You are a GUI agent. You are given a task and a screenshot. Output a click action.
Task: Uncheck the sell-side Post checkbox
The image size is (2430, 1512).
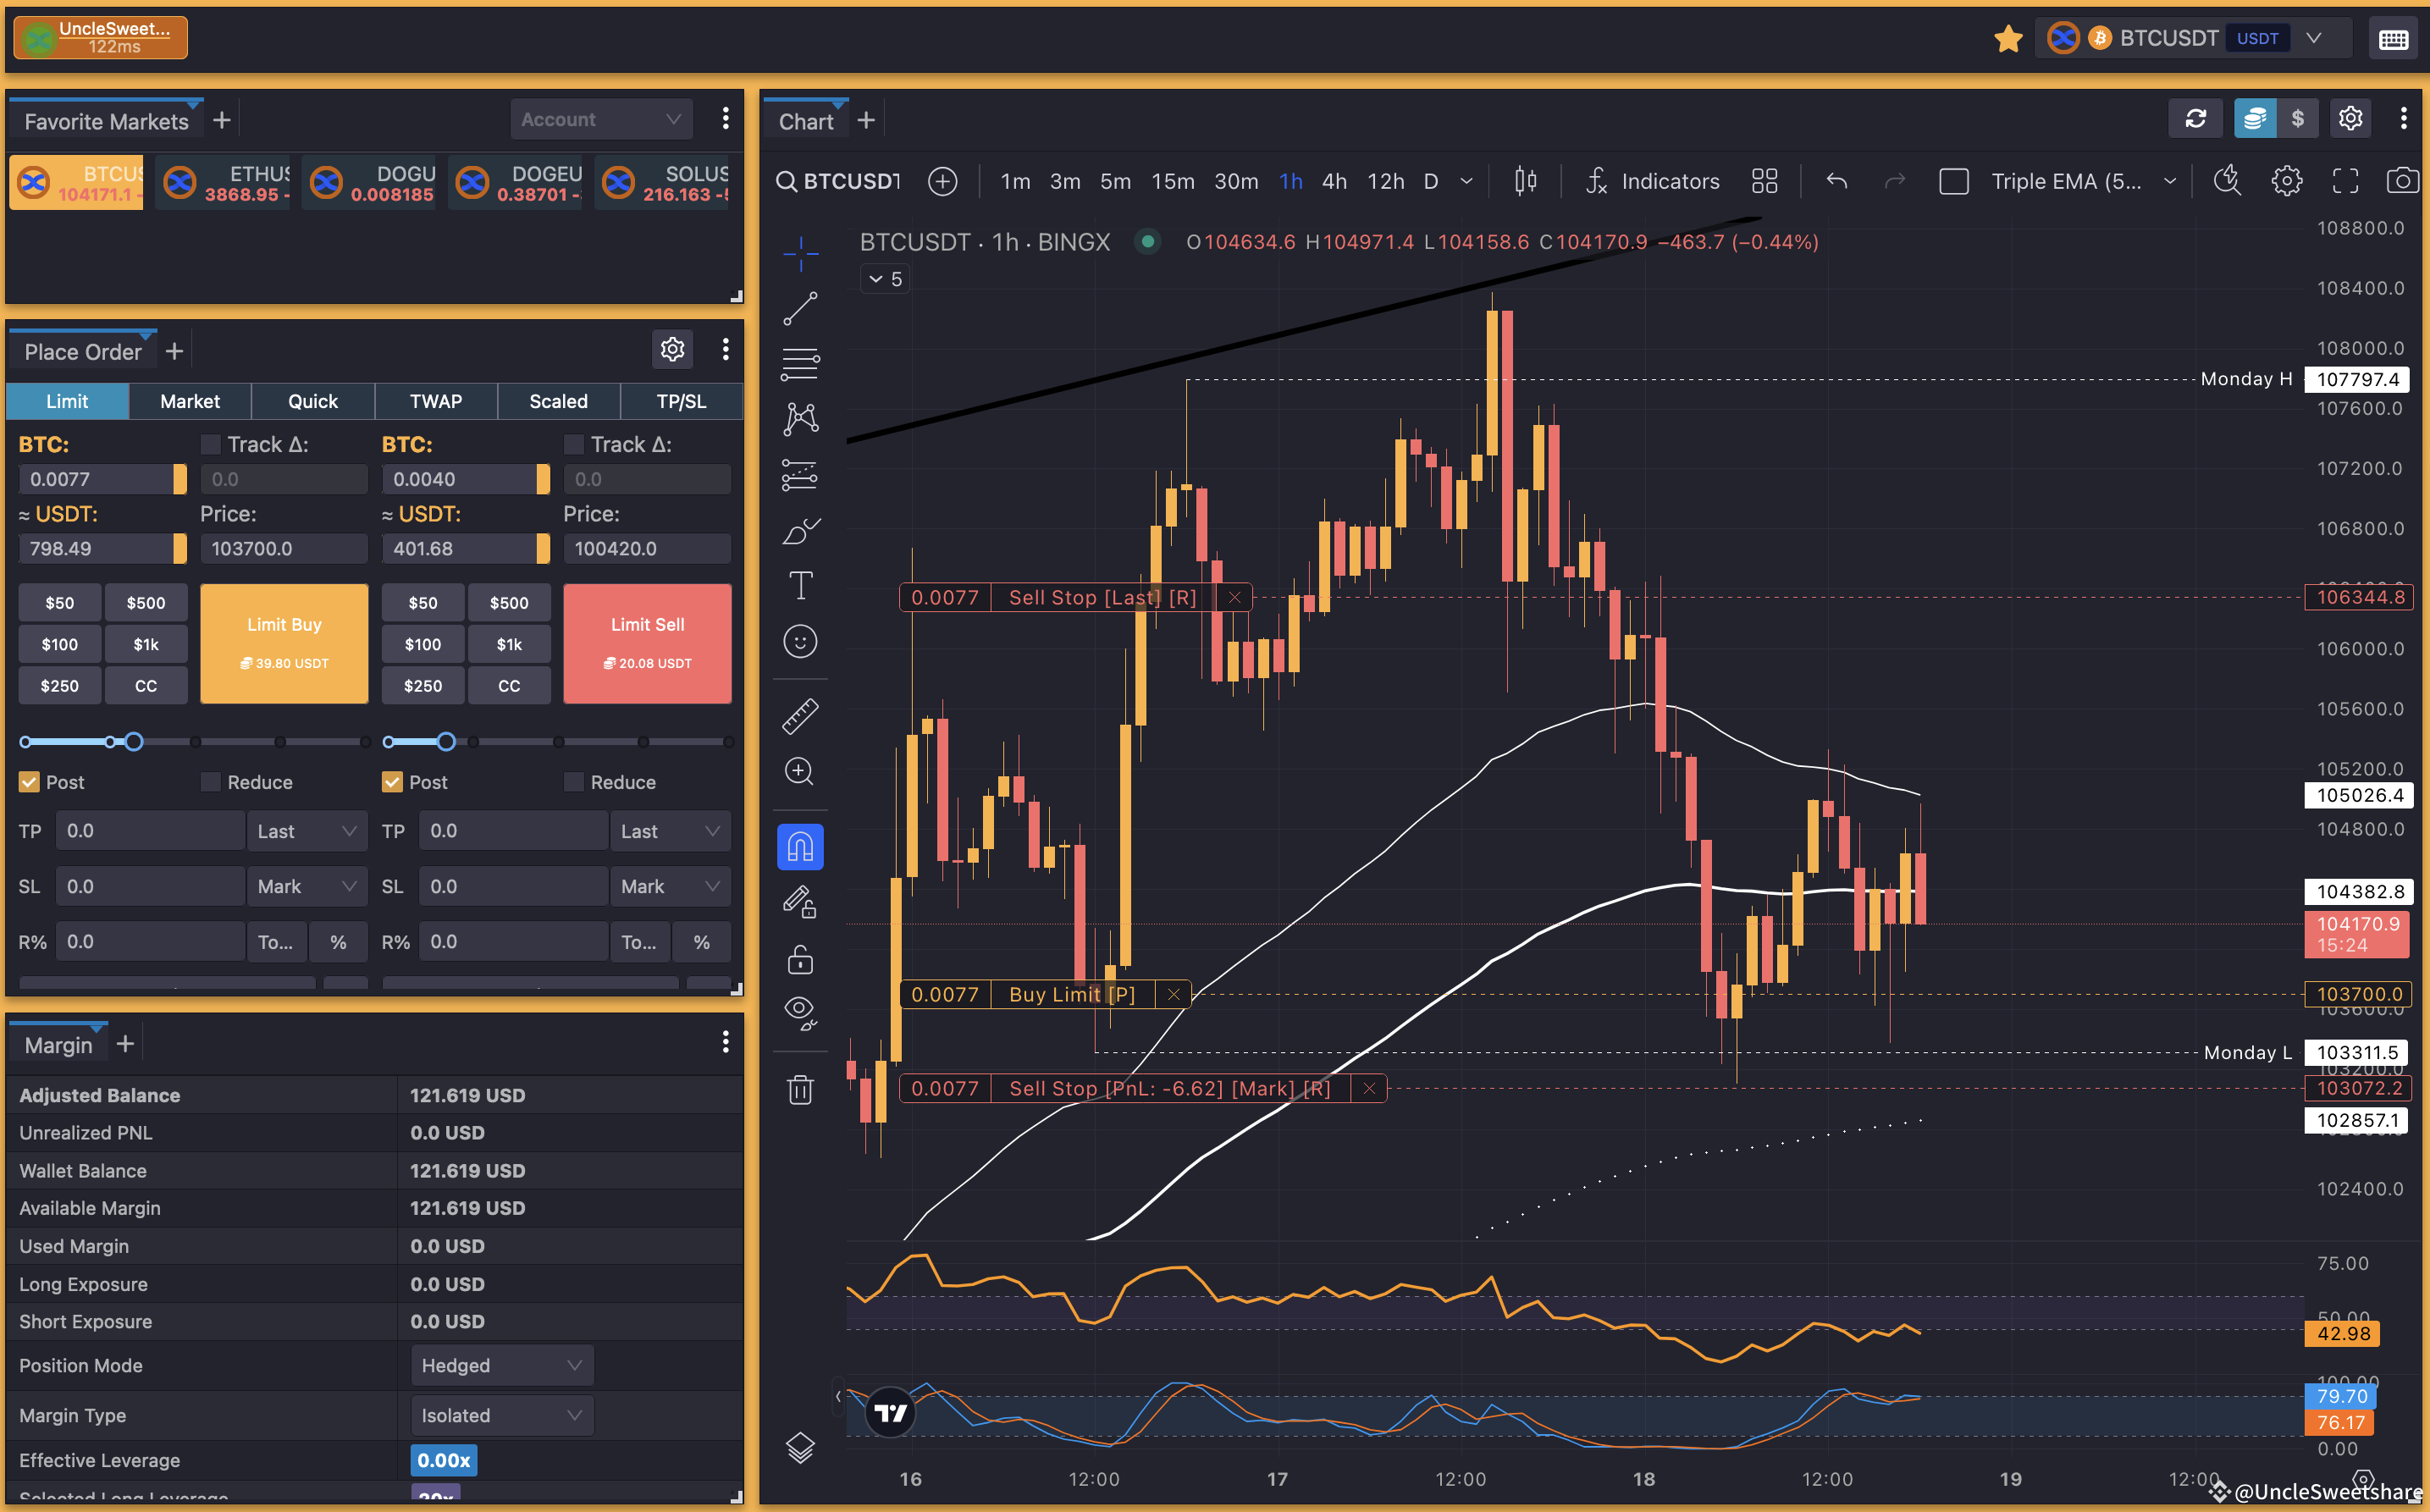392,782
